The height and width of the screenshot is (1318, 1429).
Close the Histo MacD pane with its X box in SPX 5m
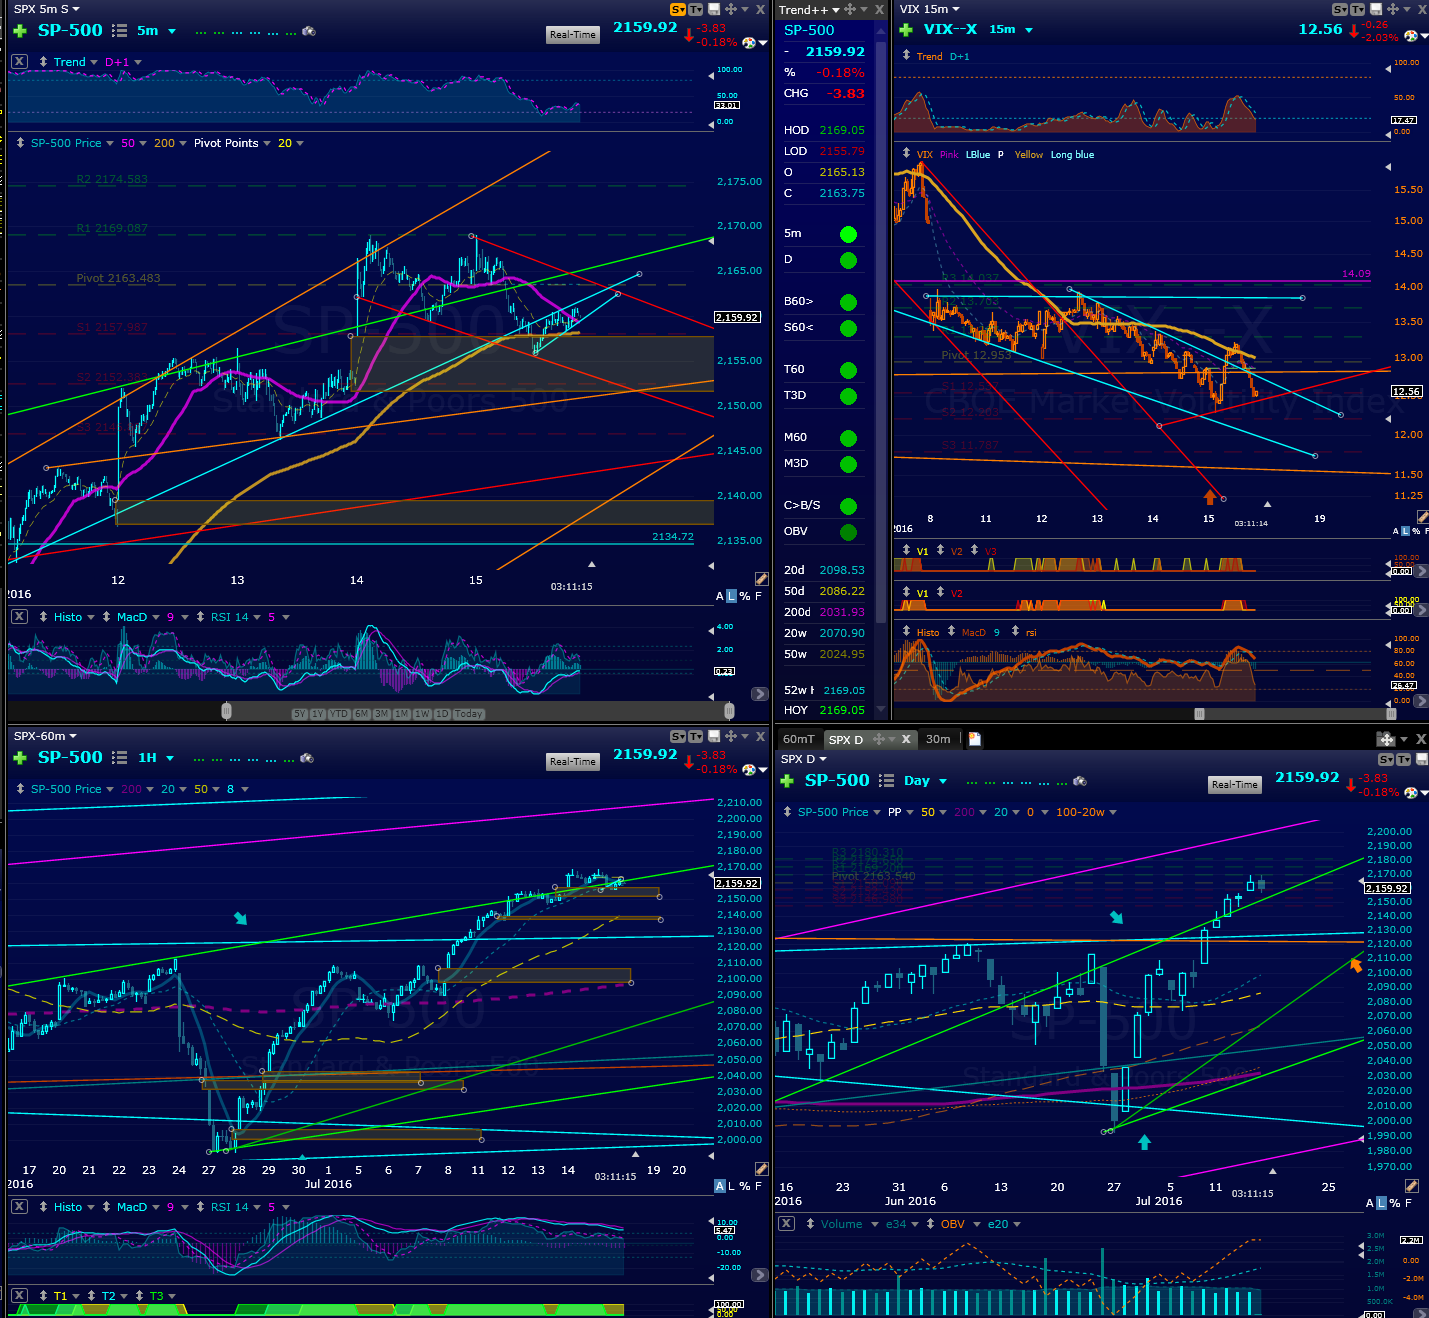pos(19,617)
